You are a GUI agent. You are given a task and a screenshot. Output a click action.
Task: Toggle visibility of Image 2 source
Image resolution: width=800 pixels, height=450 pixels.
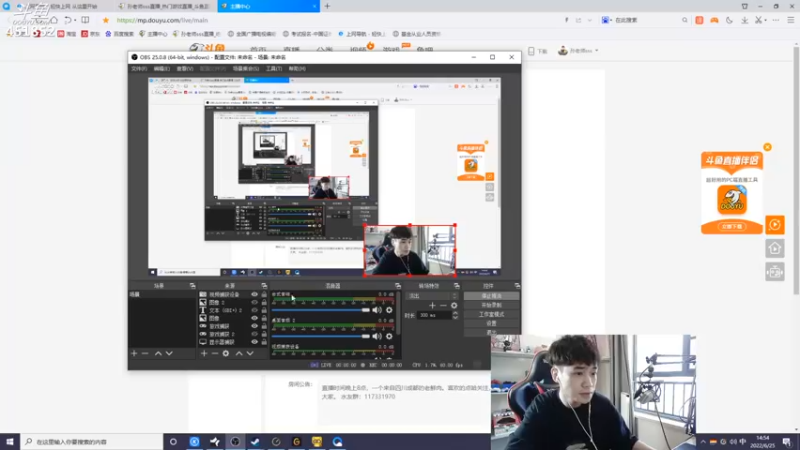254,302
